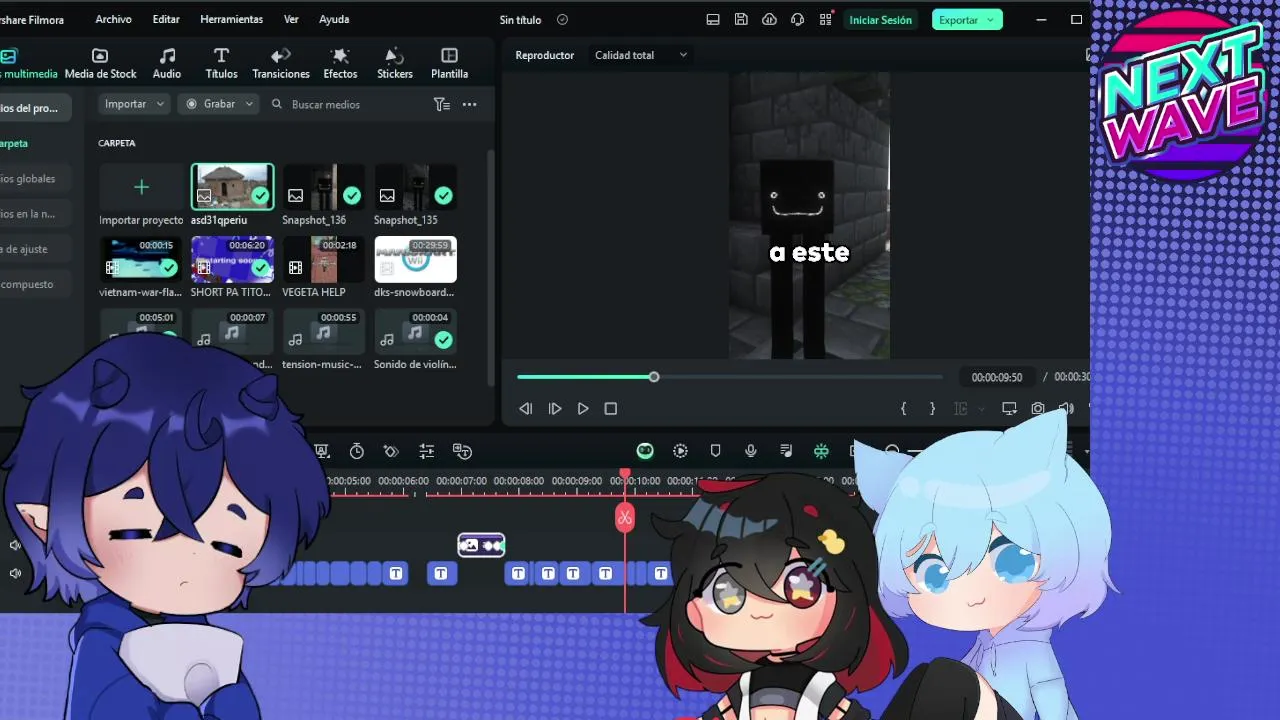This screenshot has width=1280, height=720.
Task: Click the 00:00:07:00 mark on timeline ruler
Action: tap(461, 481)
